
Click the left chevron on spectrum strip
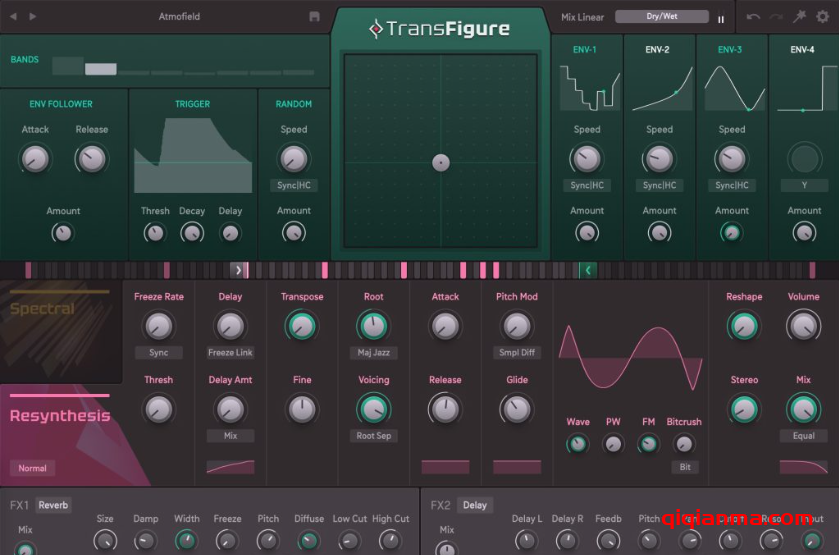click(588, 270)
